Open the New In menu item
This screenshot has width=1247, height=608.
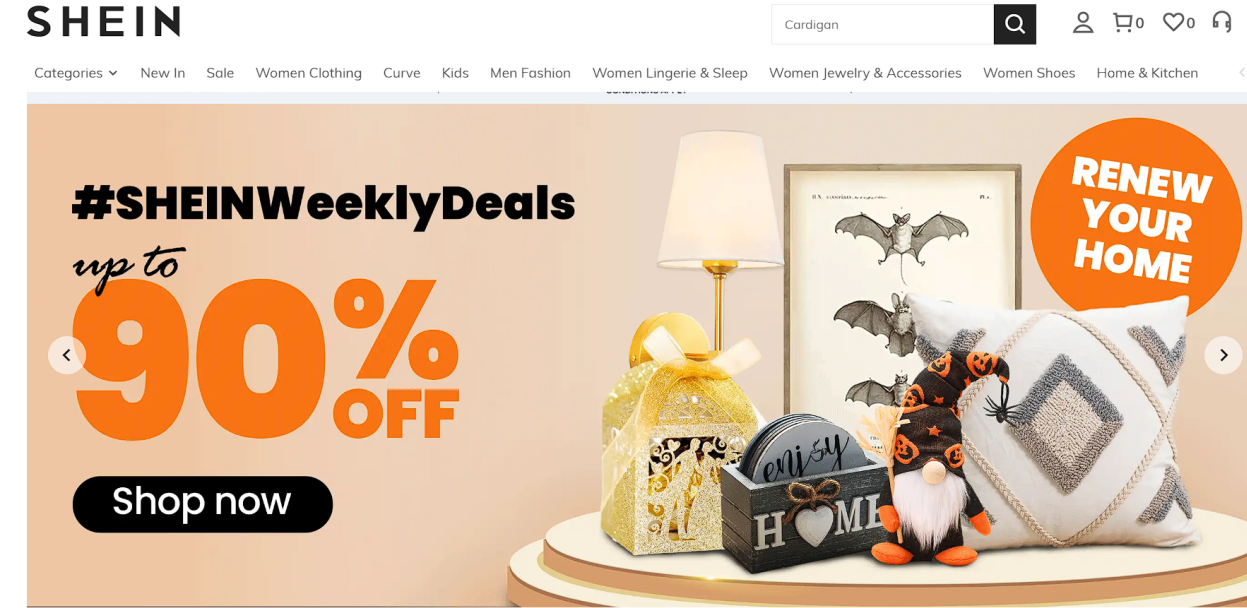point(163,73)
